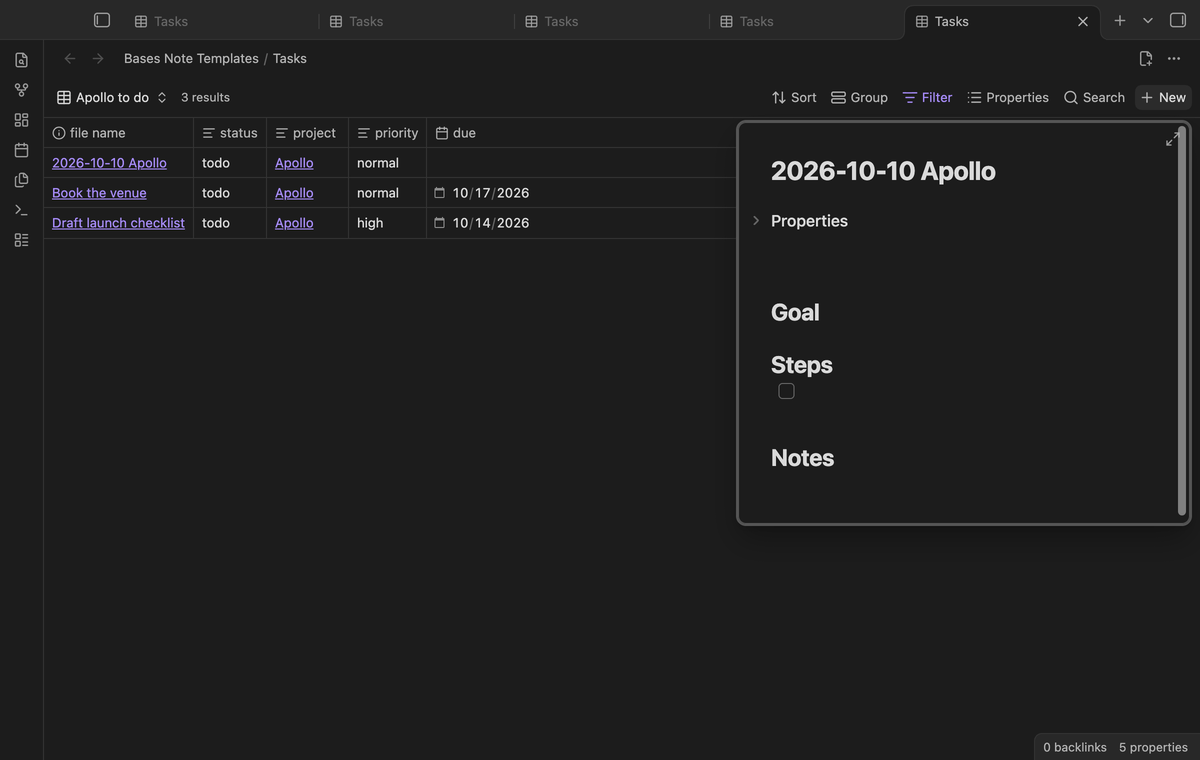Image resolution: width=1200 pixels, height=760 pixels.
Task: Open daily note calendar icon
Action: (x=21, y=150)
